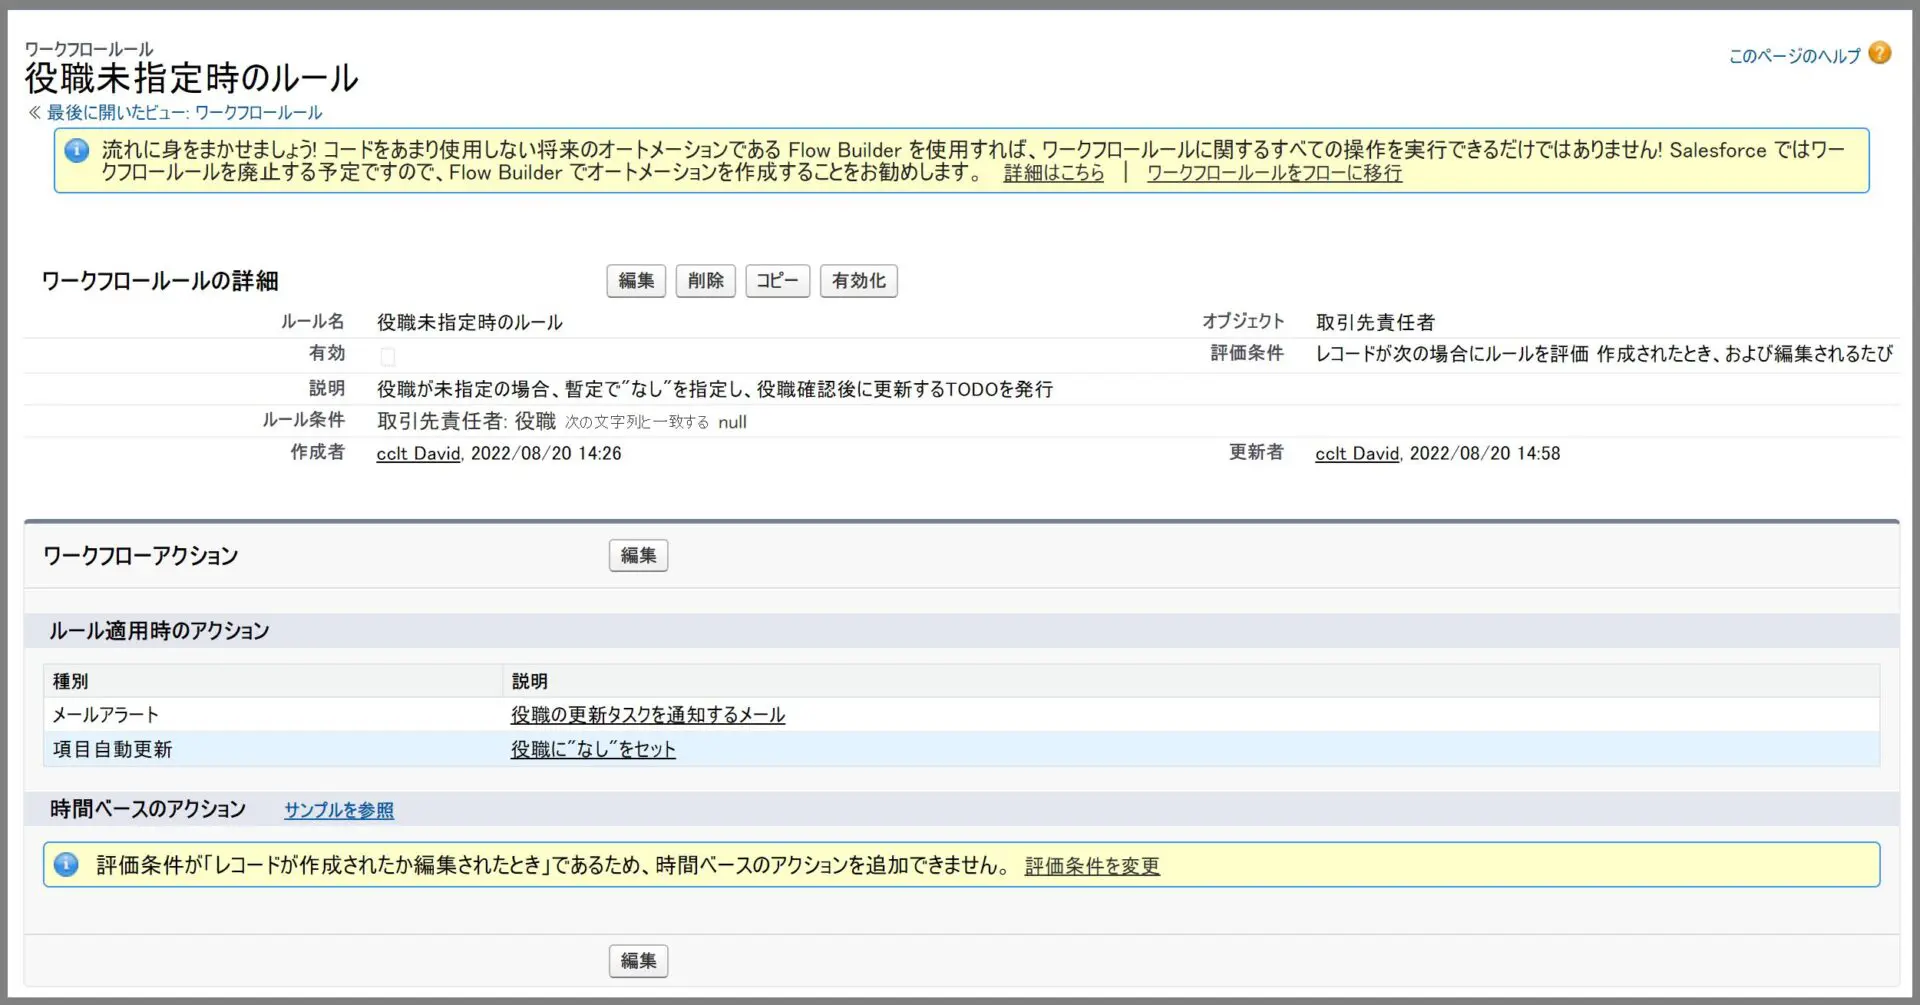The height and width of the screenshot is (1005, 1920).
Task: Open 役職の更新タスクを通知するメール action
Action: click(x=647, y=715)
